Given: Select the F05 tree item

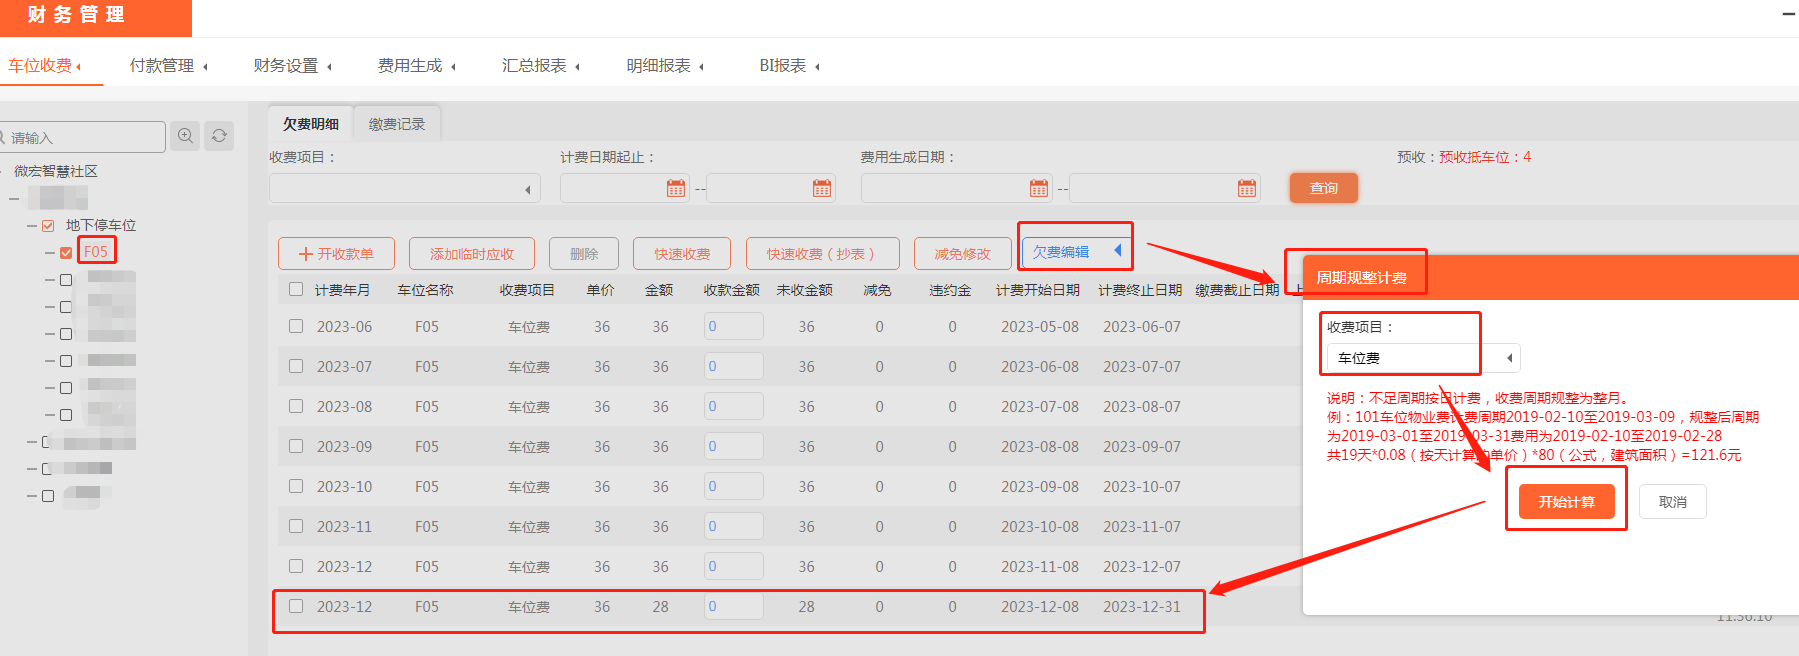Looking at the screenshot, I should pos(96,252).
